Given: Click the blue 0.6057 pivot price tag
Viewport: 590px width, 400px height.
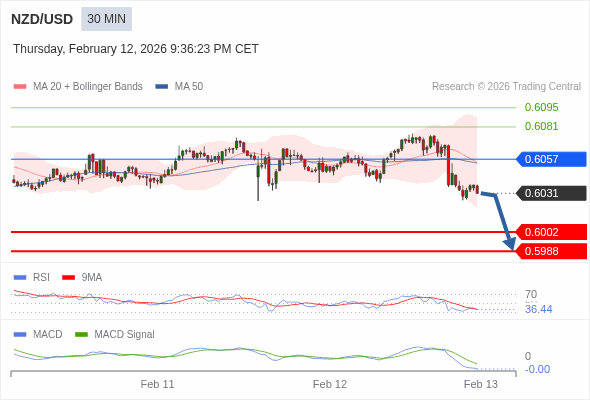Looking at the screenshot, I should tap(551, 159).
